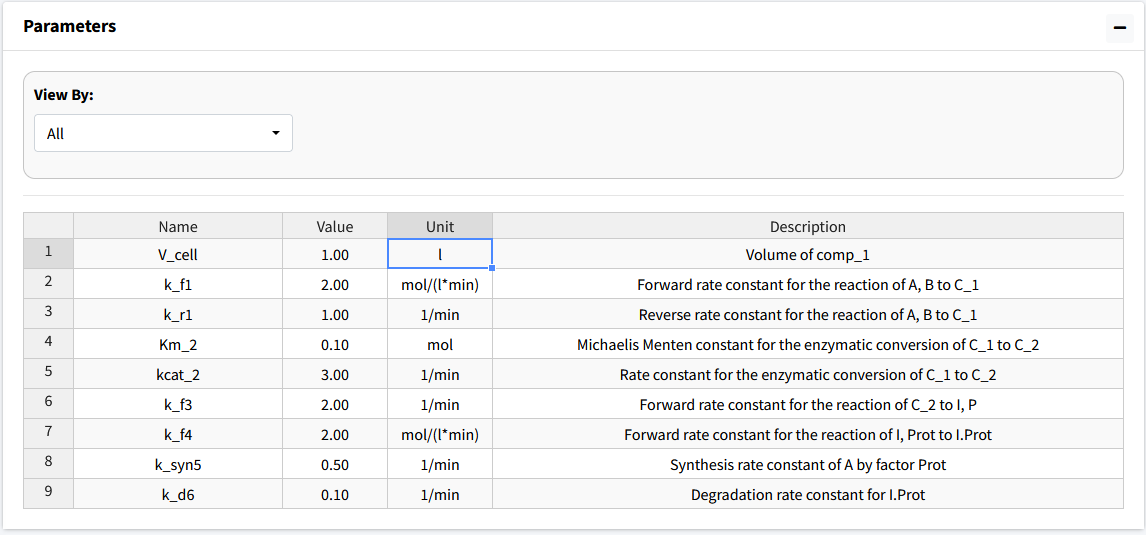Click the k_f4 unit cell mol/(l*min)
The width and height of the screenshot is (1146, 535).
[x=440, y=434]
